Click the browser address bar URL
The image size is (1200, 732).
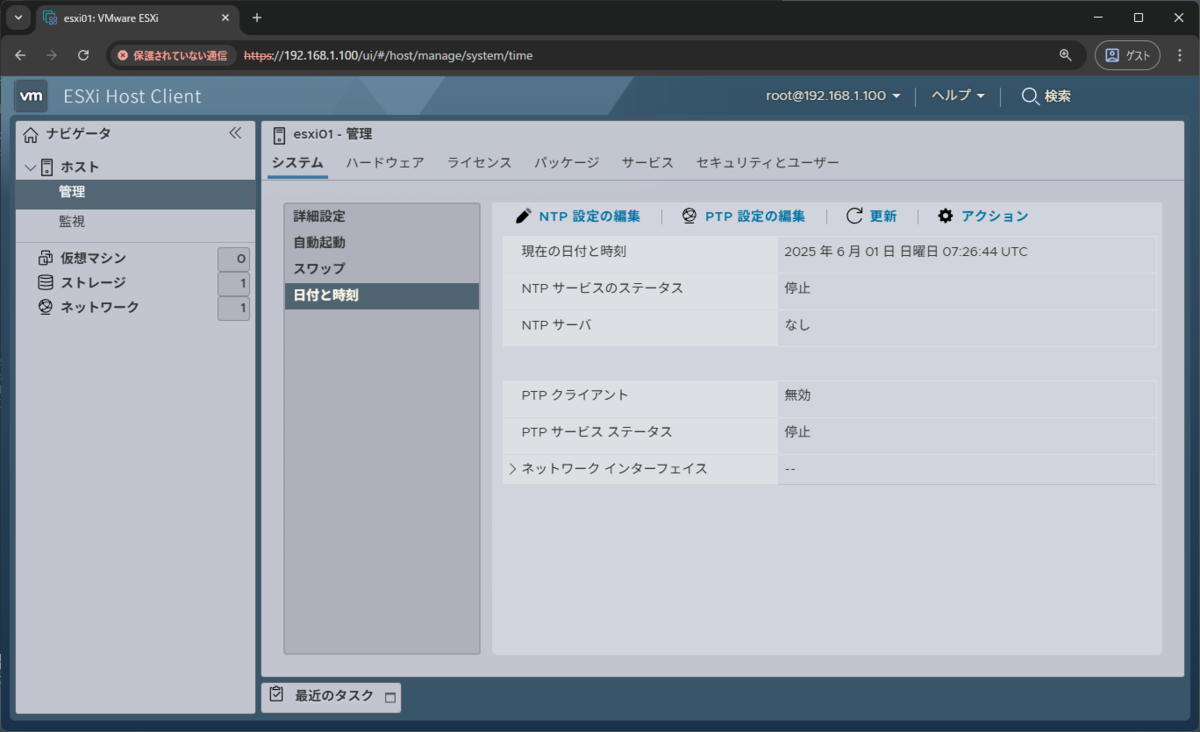[388, 55]
